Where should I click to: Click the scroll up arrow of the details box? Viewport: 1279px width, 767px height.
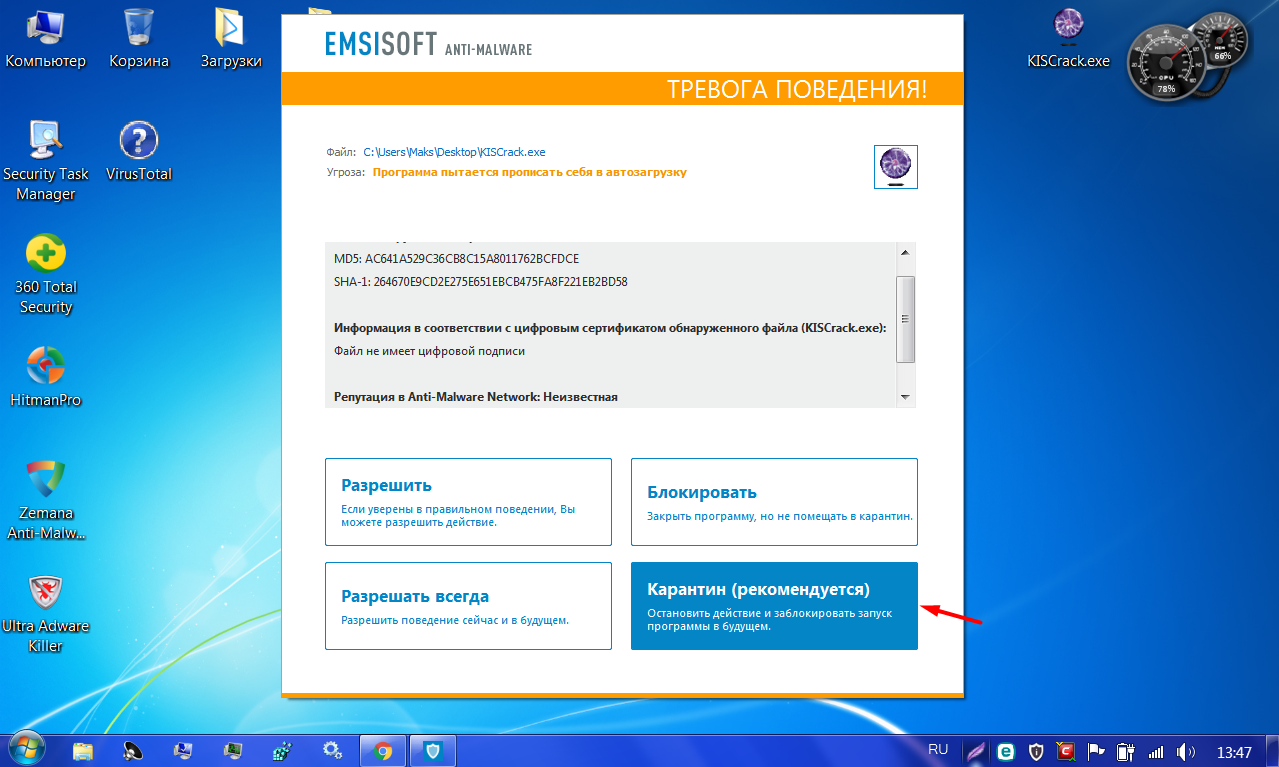click(x=906, y=252)
